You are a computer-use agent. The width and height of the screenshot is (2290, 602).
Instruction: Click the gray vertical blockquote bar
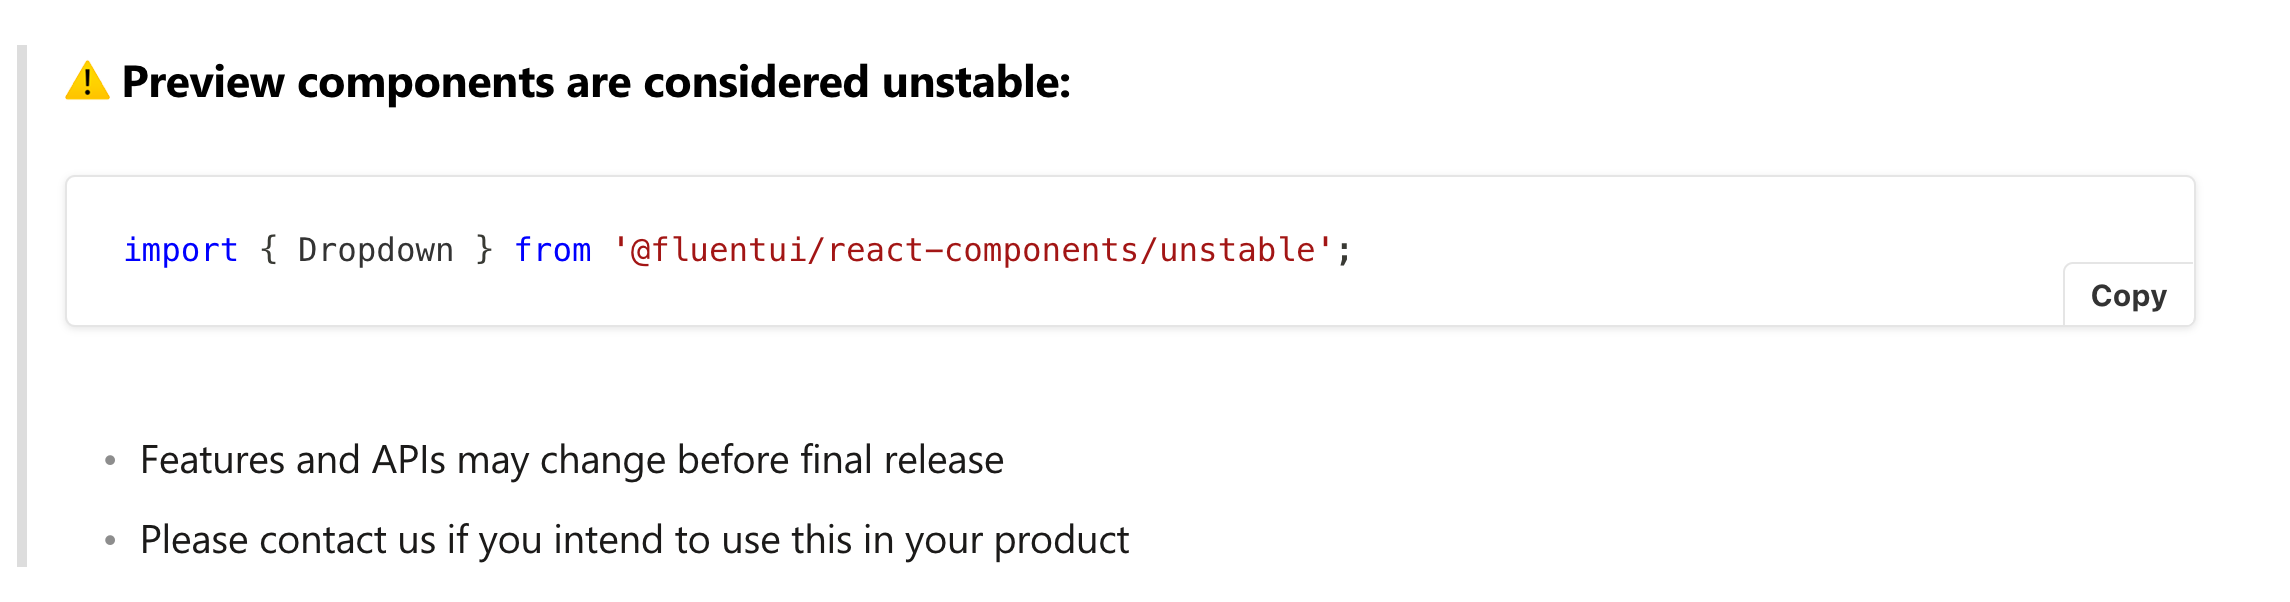coord(22,305)
